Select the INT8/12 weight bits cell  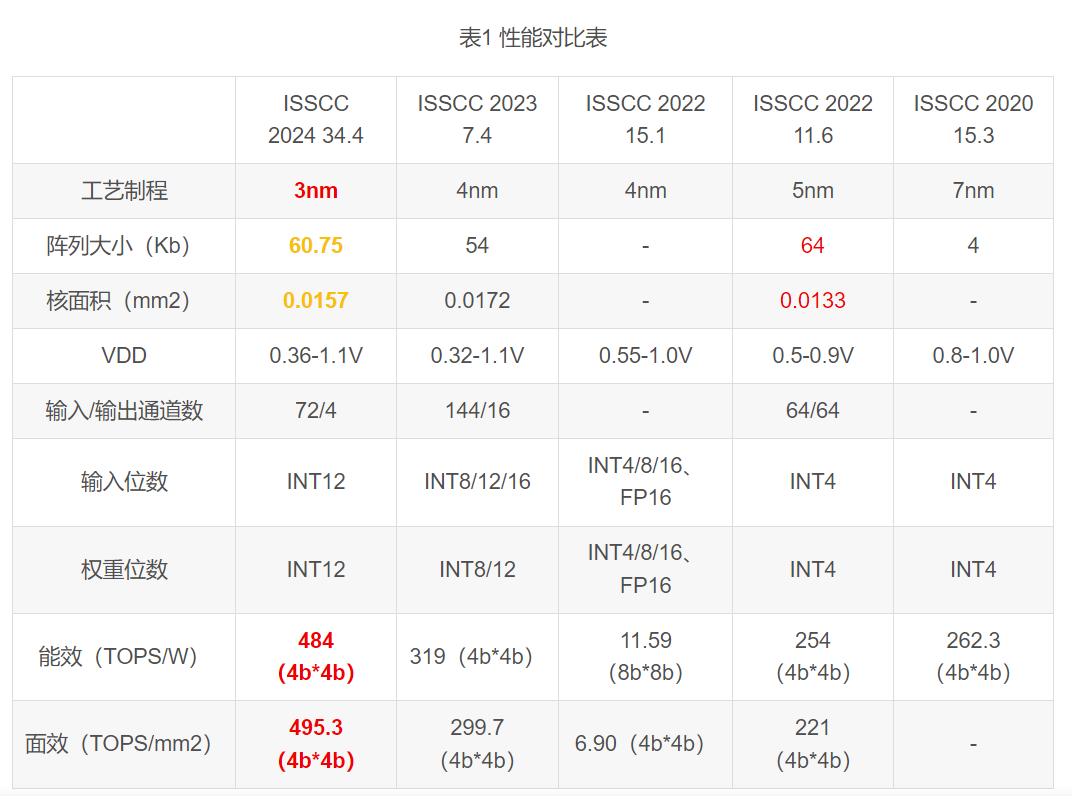[x=477, y=570]
